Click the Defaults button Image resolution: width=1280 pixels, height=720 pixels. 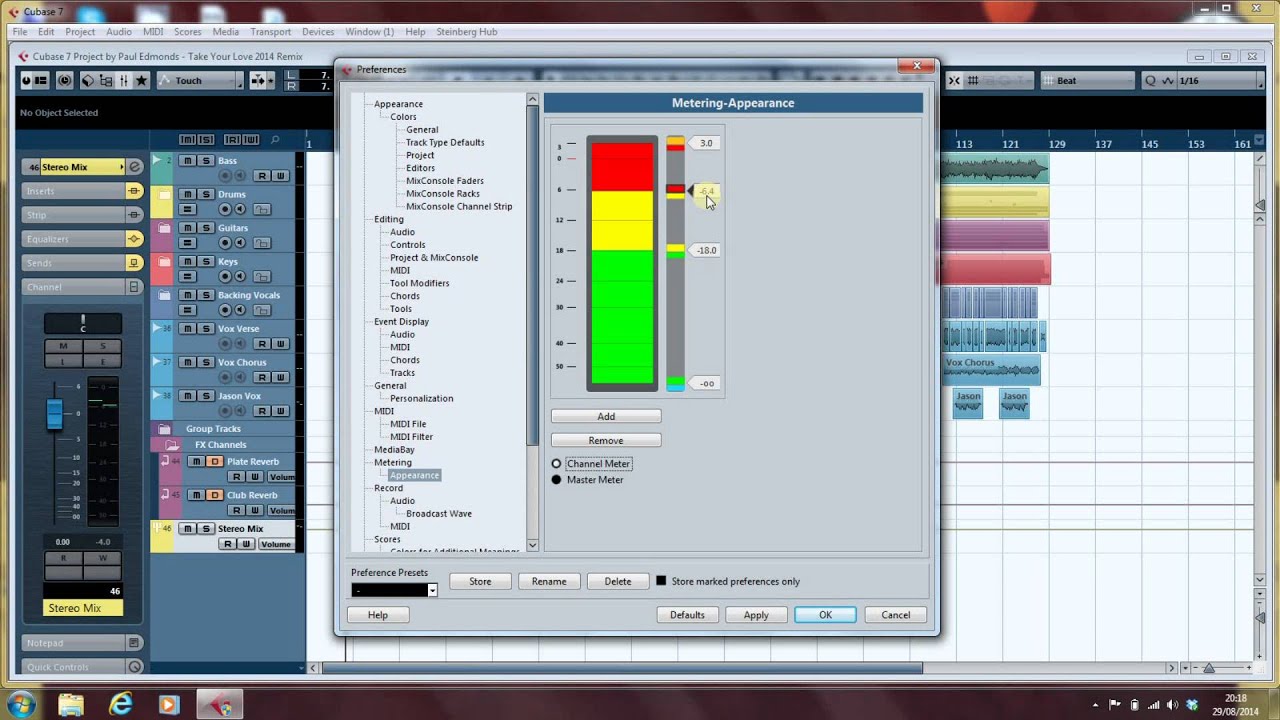click(687, 615)
